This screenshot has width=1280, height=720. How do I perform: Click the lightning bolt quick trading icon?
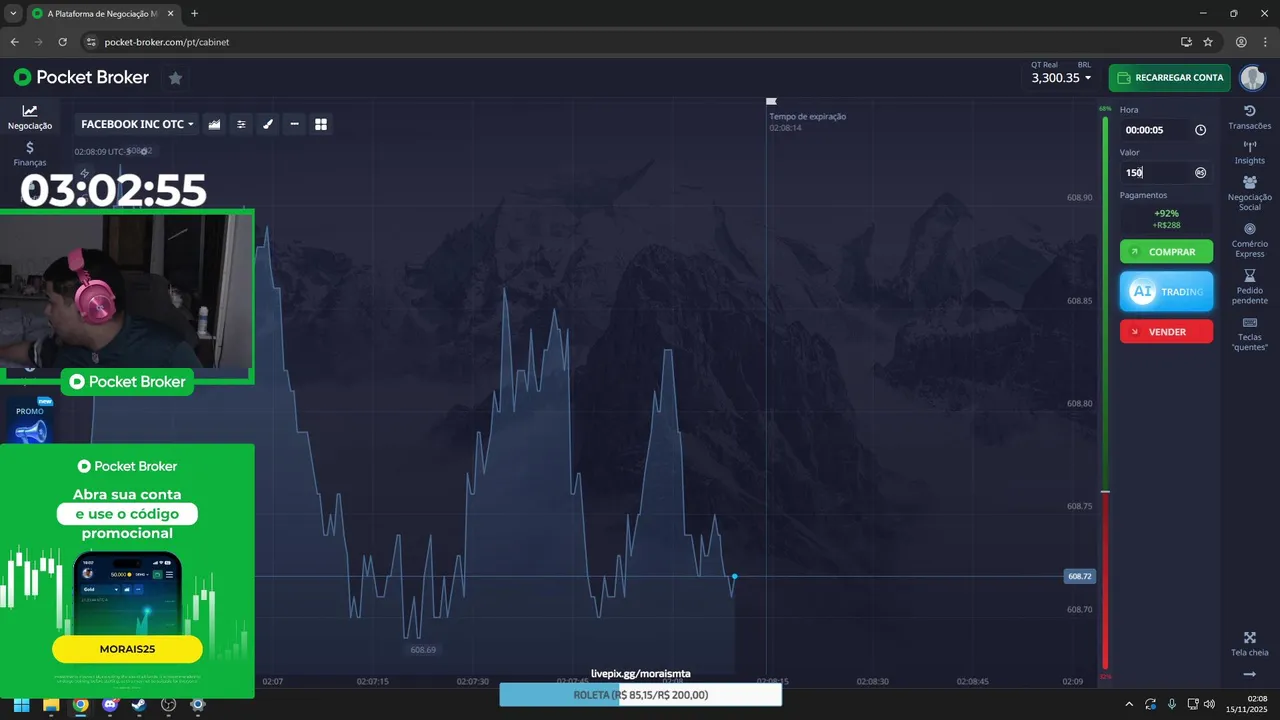pos(84,173)
